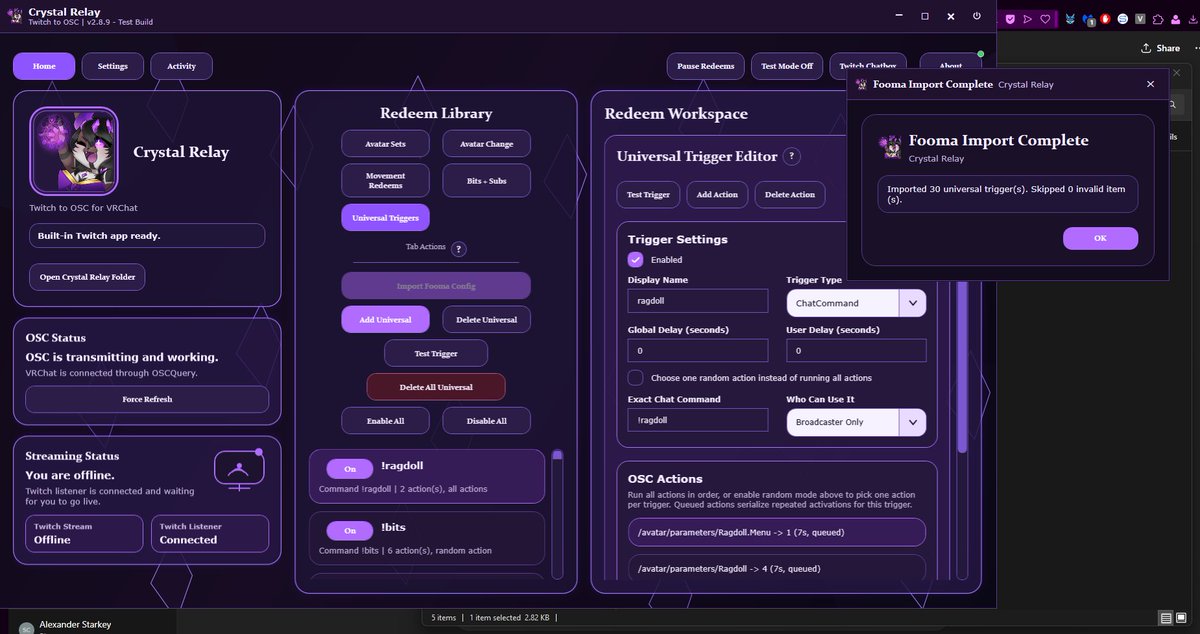This screenshot has height=634, width=1200.
Task: Click Open Crystal Relay Folder button
Action: coord(87,277)
